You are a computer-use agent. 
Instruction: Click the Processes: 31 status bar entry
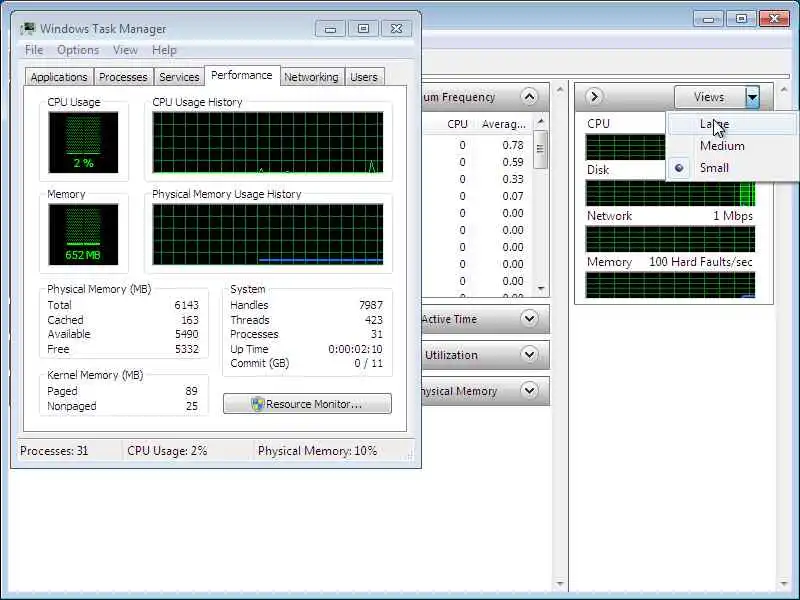pos(54,451)
